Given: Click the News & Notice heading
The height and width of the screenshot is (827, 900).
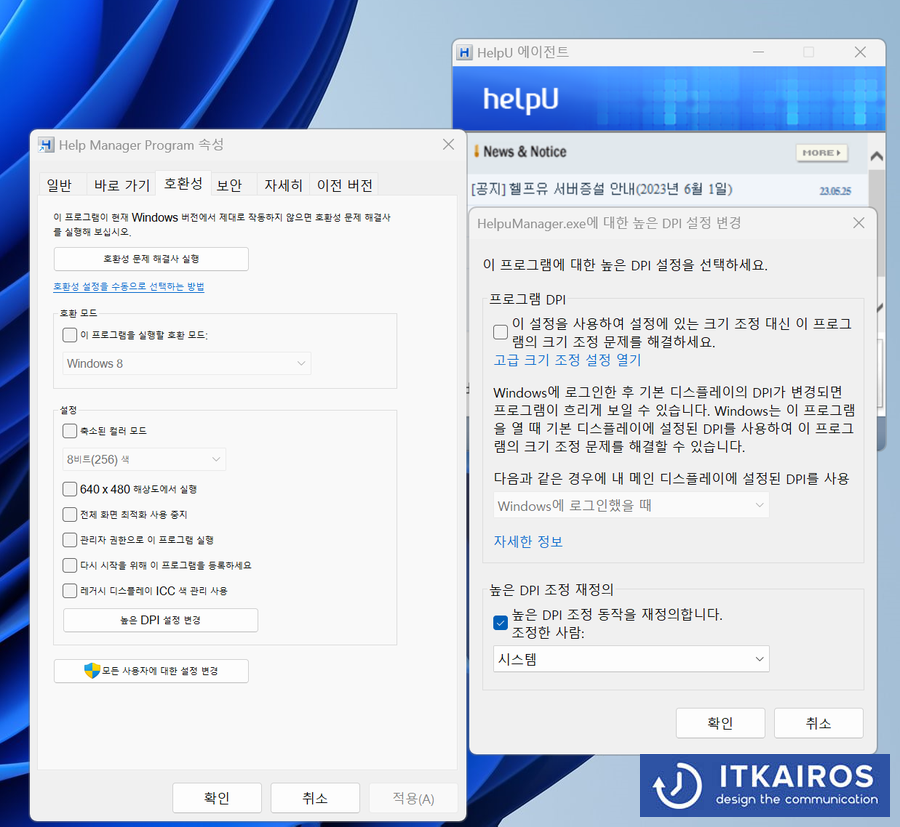Looking at the screenshot, I should coord(525,152).
